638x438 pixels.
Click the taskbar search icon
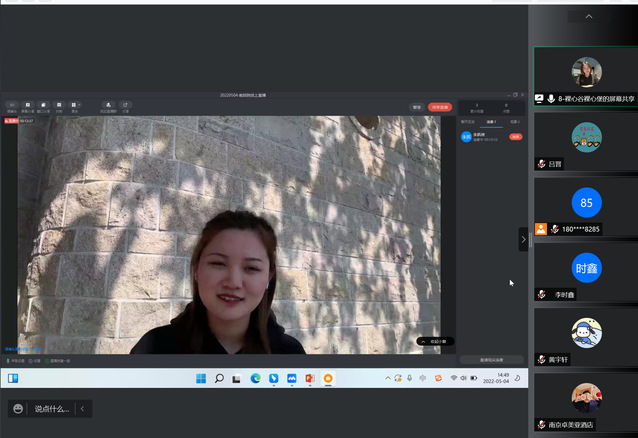(x=219, y=379)
